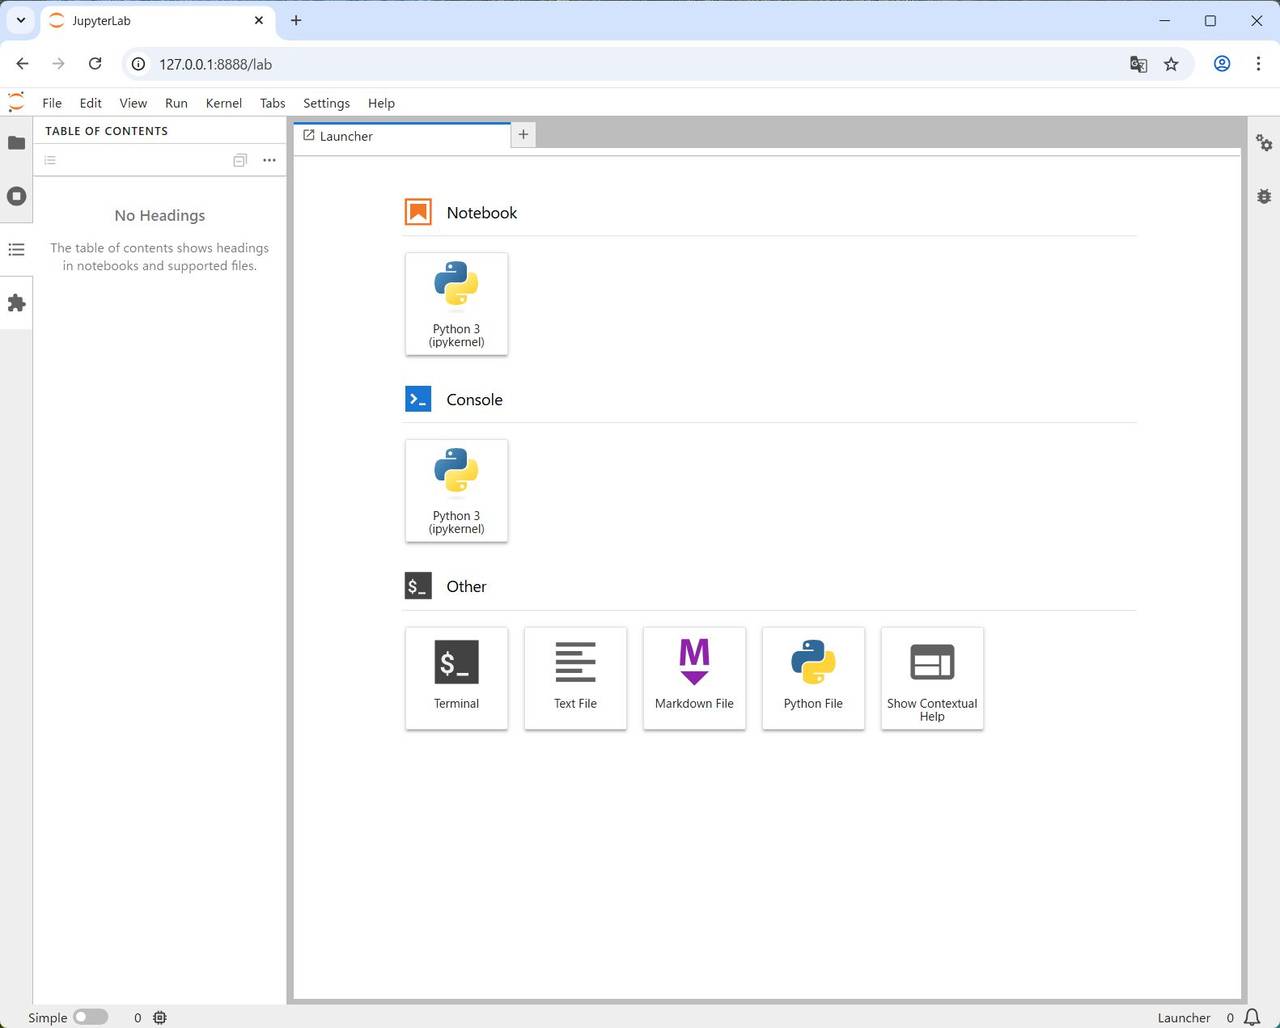Click the translate page icon in address bar
The height and width of the screenshot is (1028, 1280).
point(1138,64)
